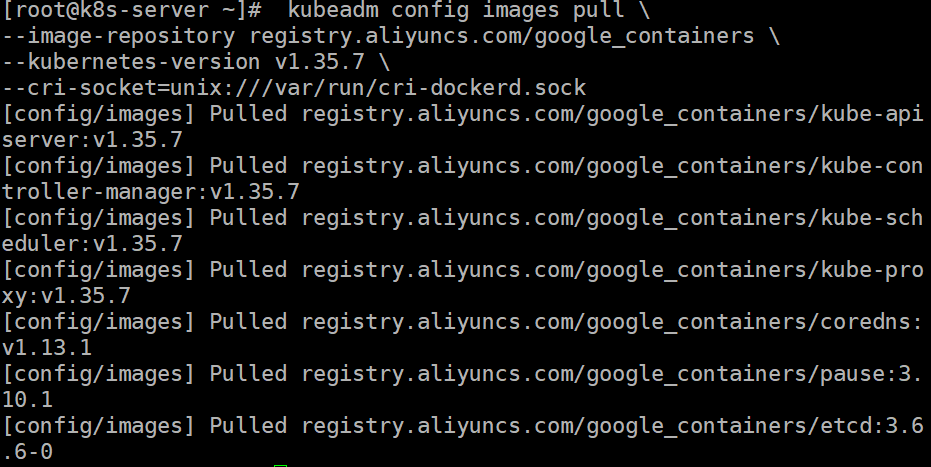Click the word pull in the command

point(598,10)
